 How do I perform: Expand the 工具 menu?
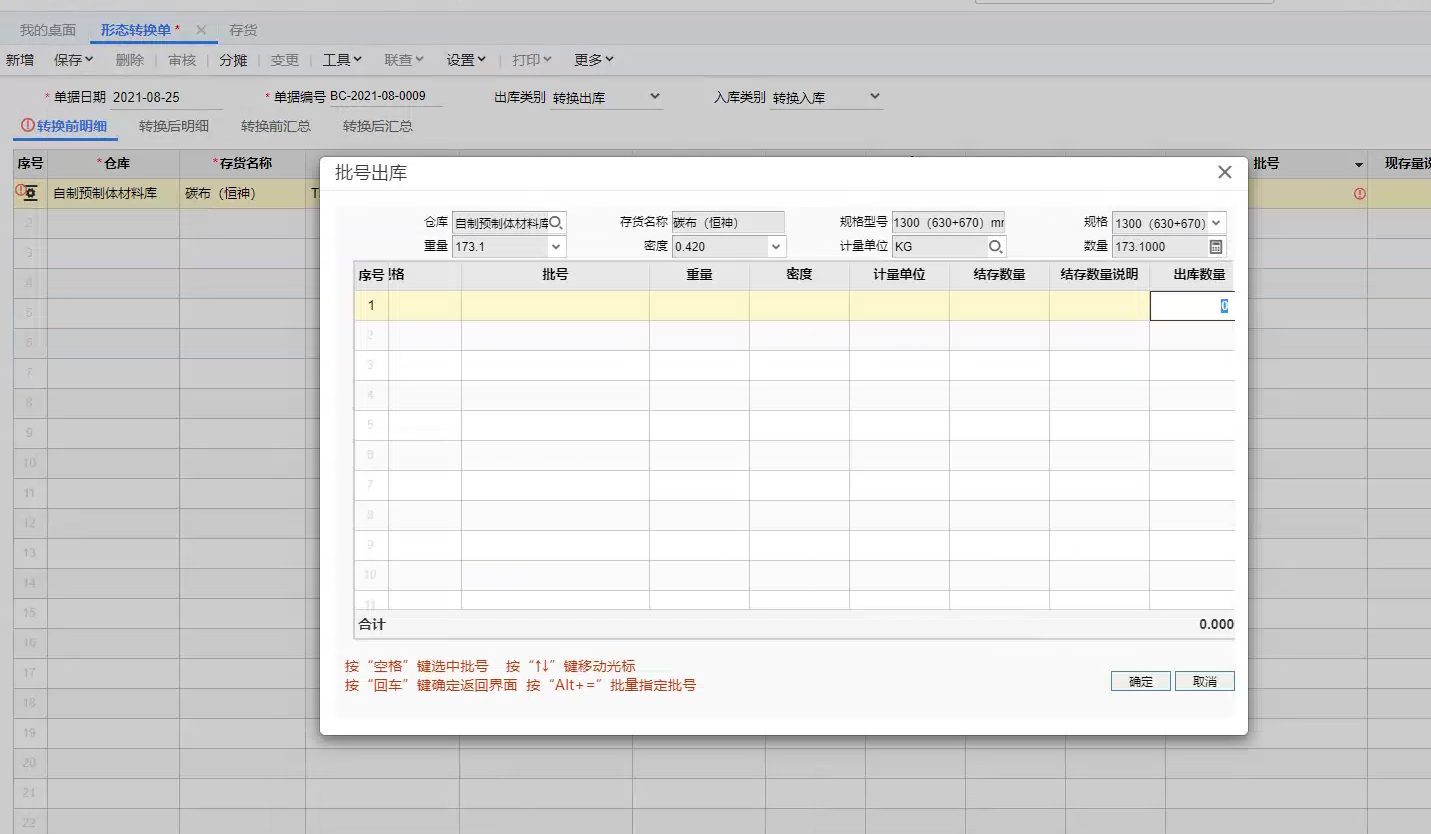(x=342, y=60)
